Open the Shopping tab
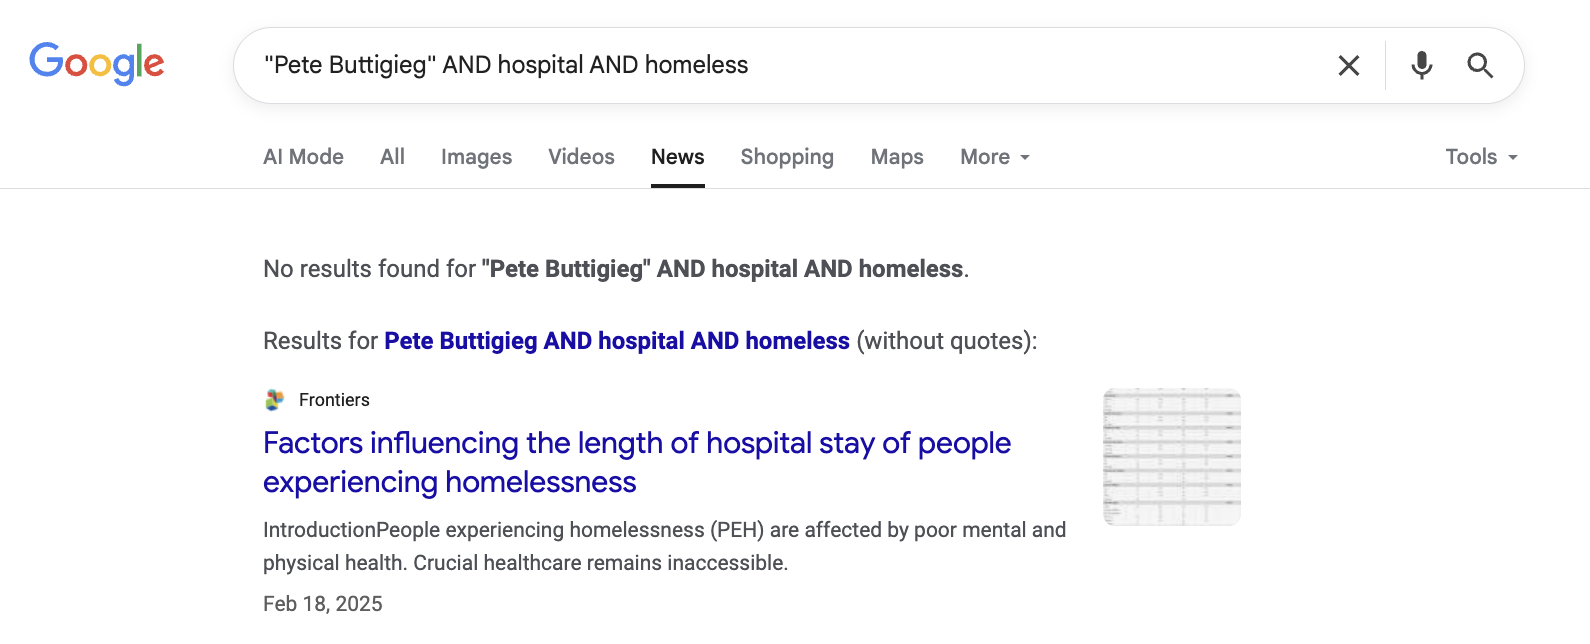1590x644 pixels. [x=787, y=157]
